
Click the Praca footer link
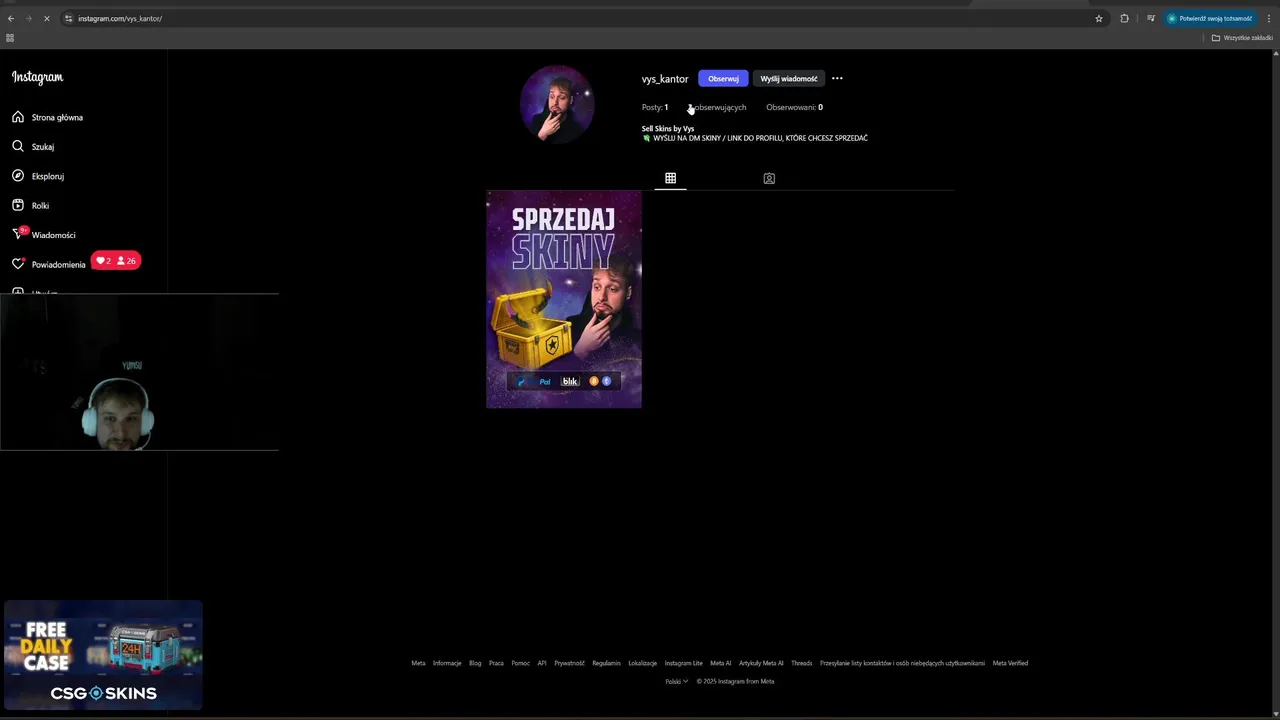click(496, 663)
